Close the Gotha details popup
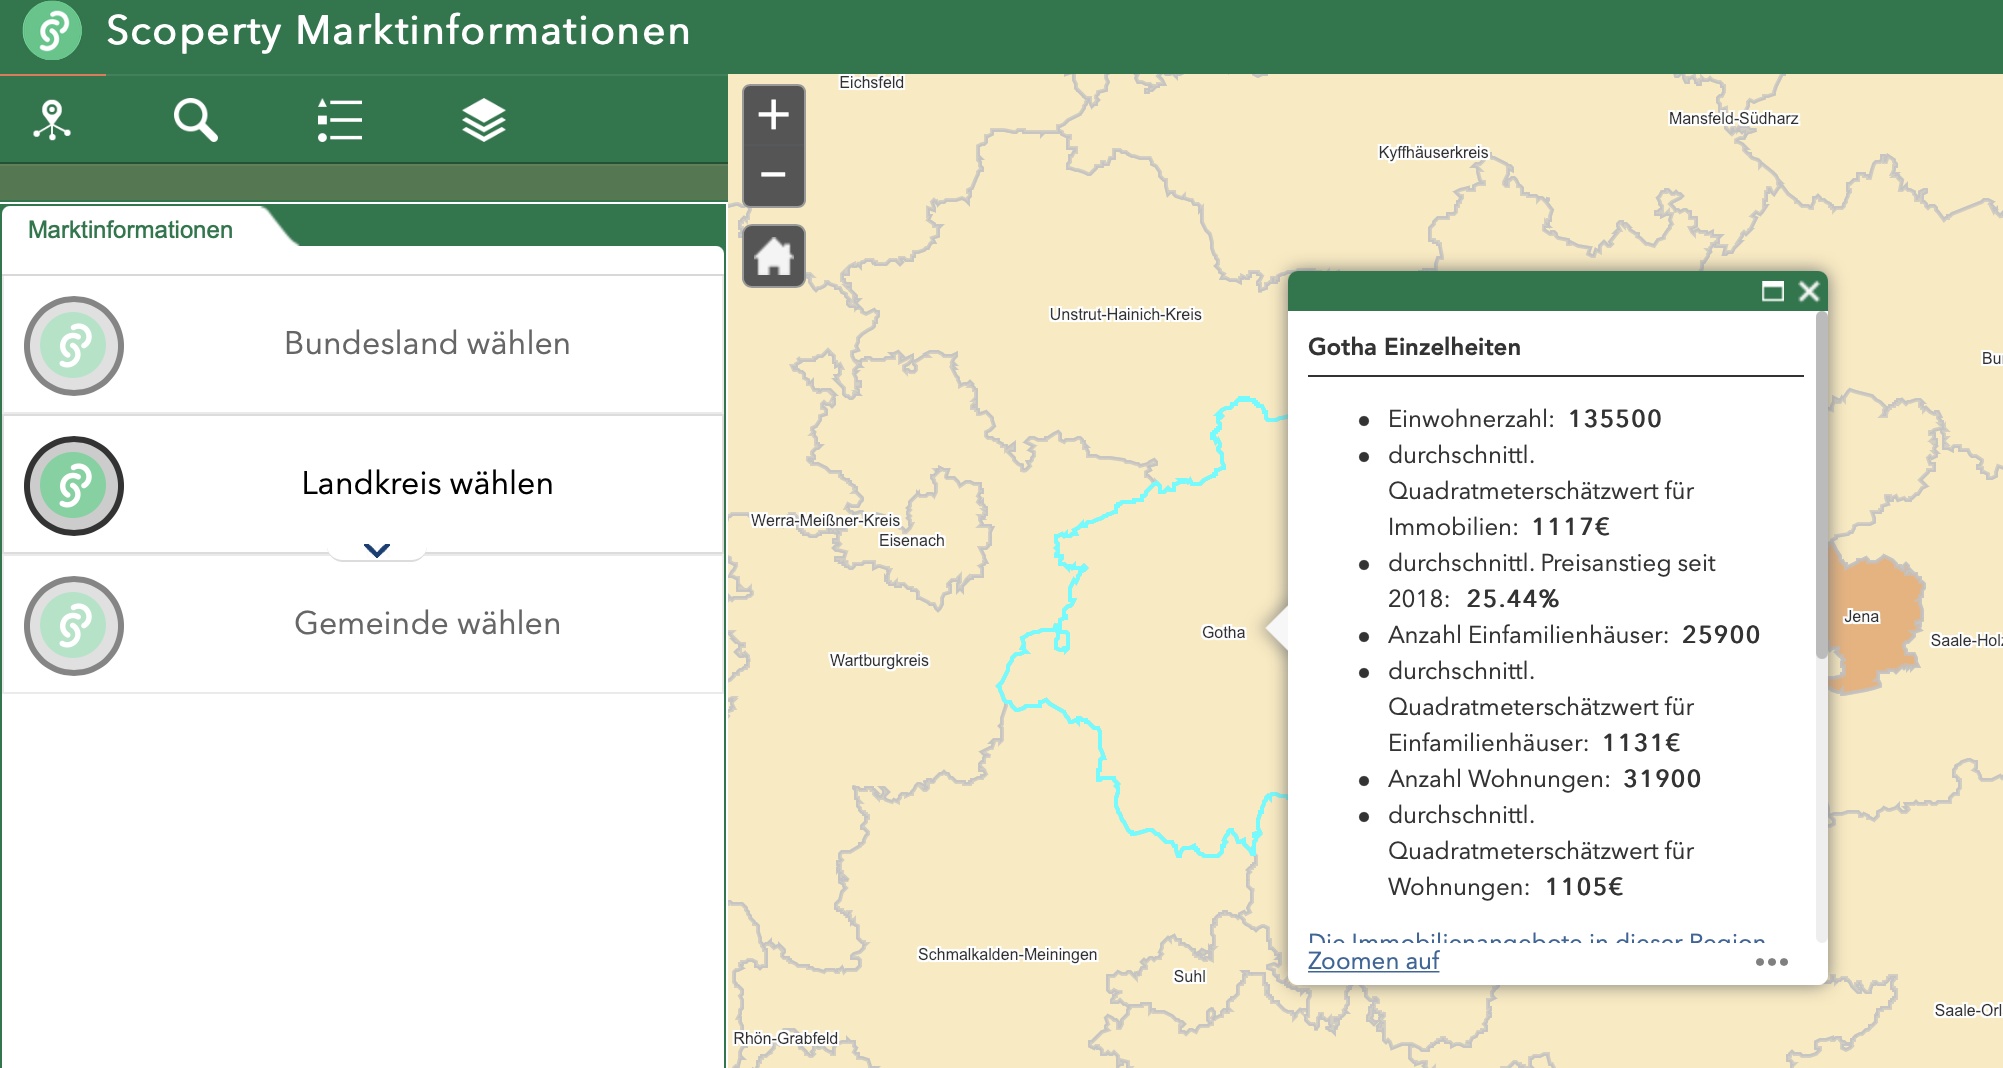The height and width of the screenshot is (1068, 2003). [1809, 291]
